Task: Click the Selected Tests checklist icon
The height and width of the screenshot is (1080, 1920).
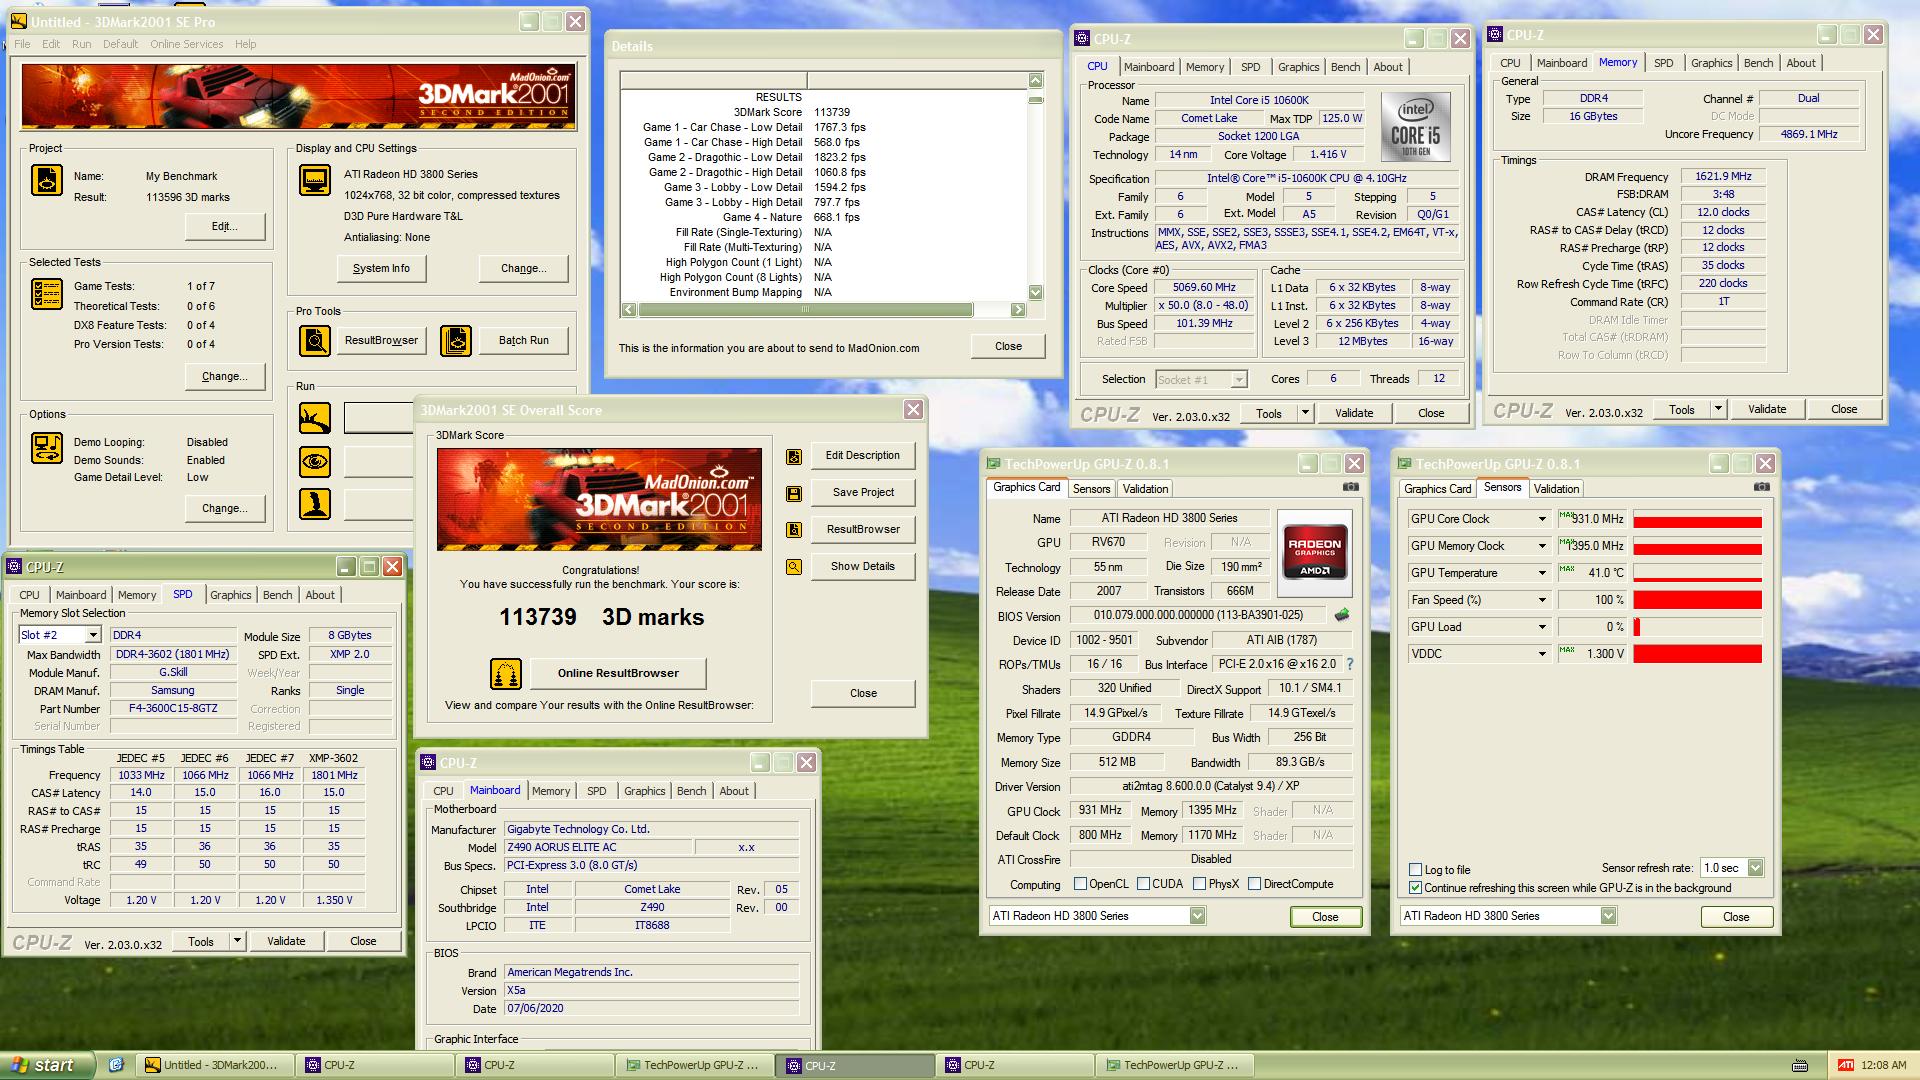Action: 47,294
